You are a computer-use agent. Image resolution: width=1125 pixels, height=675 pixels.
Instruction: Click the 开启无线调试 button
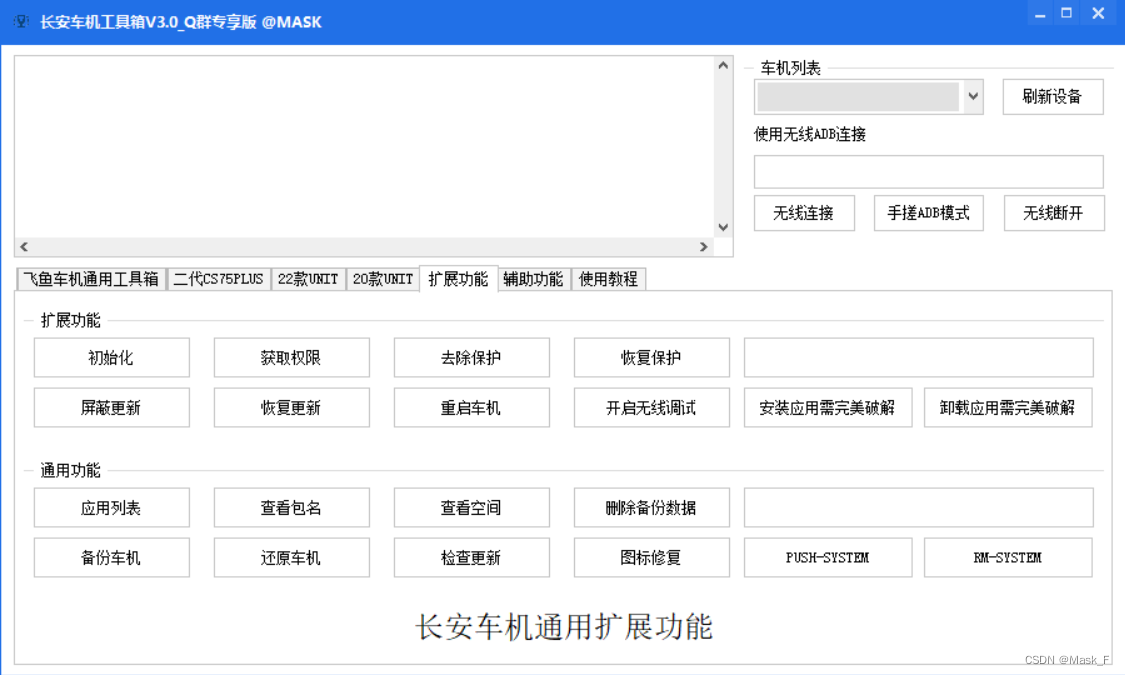tap(651, 407)
